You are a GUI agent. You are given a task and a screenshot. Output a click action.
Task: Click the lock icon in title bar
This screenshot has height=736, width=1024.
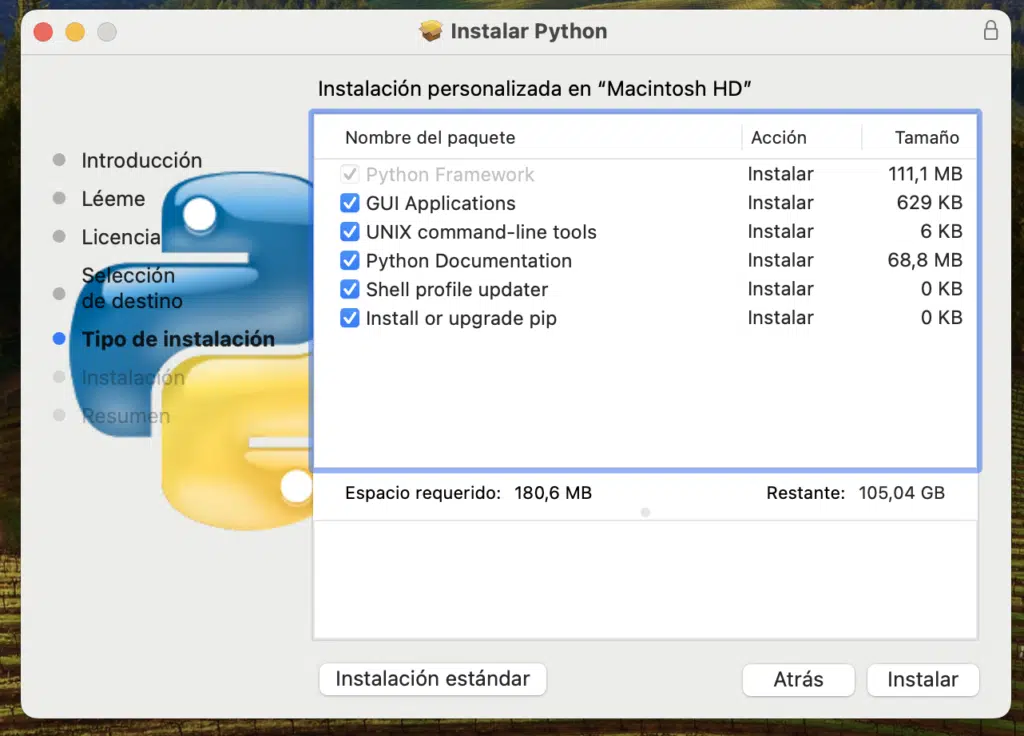991,30
